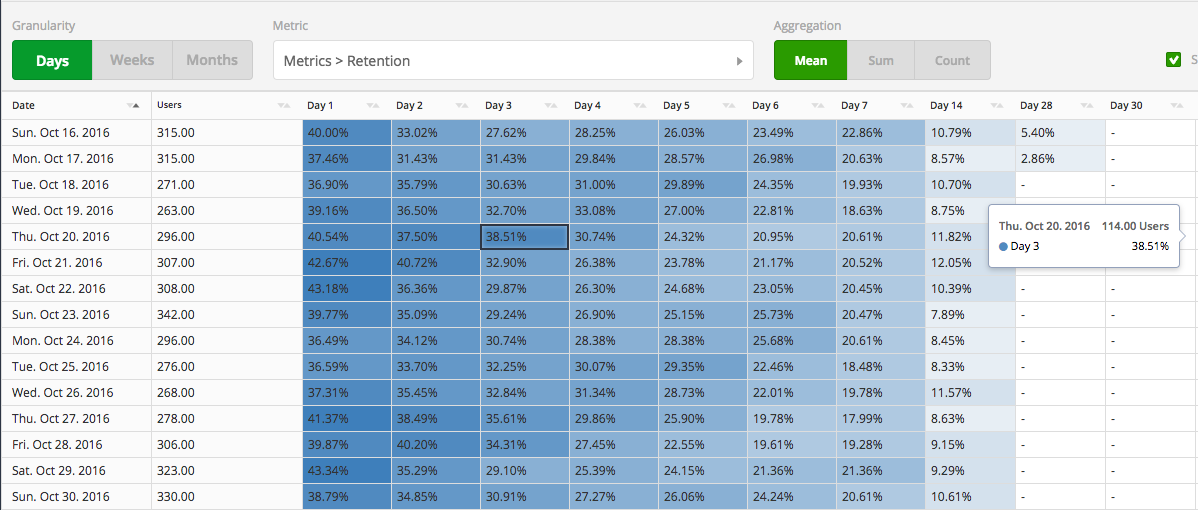This screenshot has width=1198, height=510.
Task: Select Mean aggregation button
Action: 811,60
